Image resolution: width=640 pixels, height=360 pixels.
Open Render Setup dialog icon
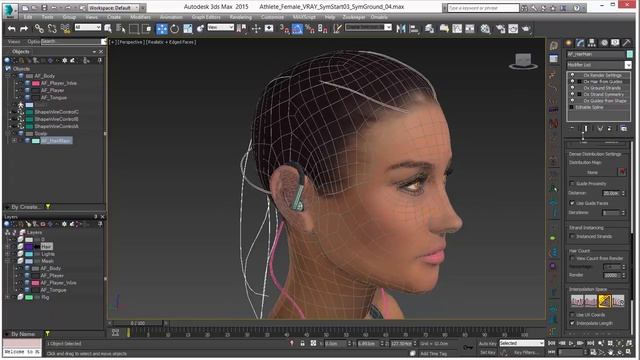point(500,29)
